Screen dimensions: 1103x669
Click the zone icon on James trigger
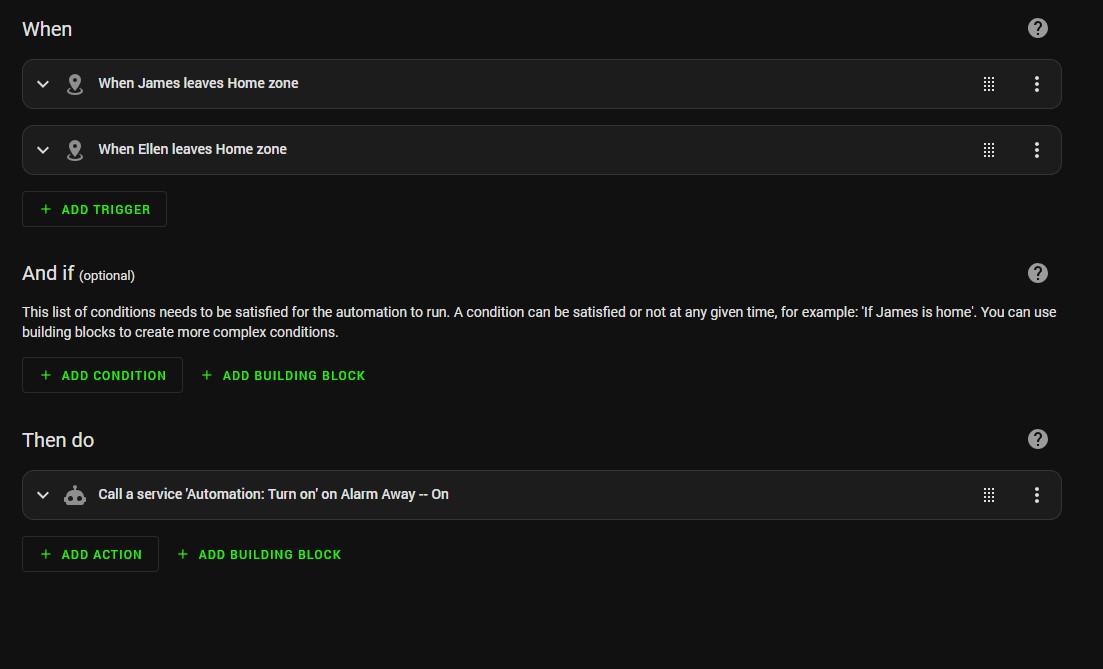click(x=75, y=84)
